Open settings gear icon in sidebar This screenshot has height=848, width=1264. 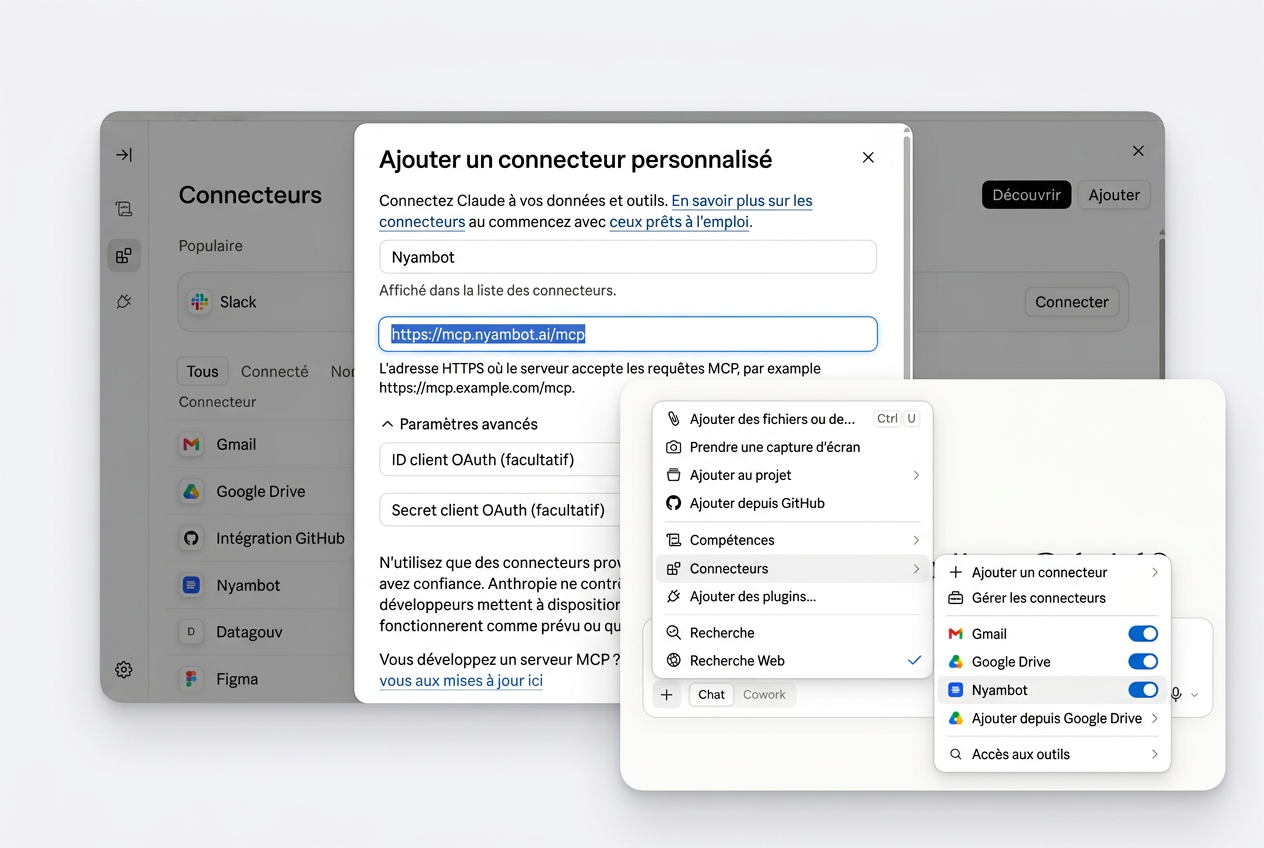tap(124, 670)
